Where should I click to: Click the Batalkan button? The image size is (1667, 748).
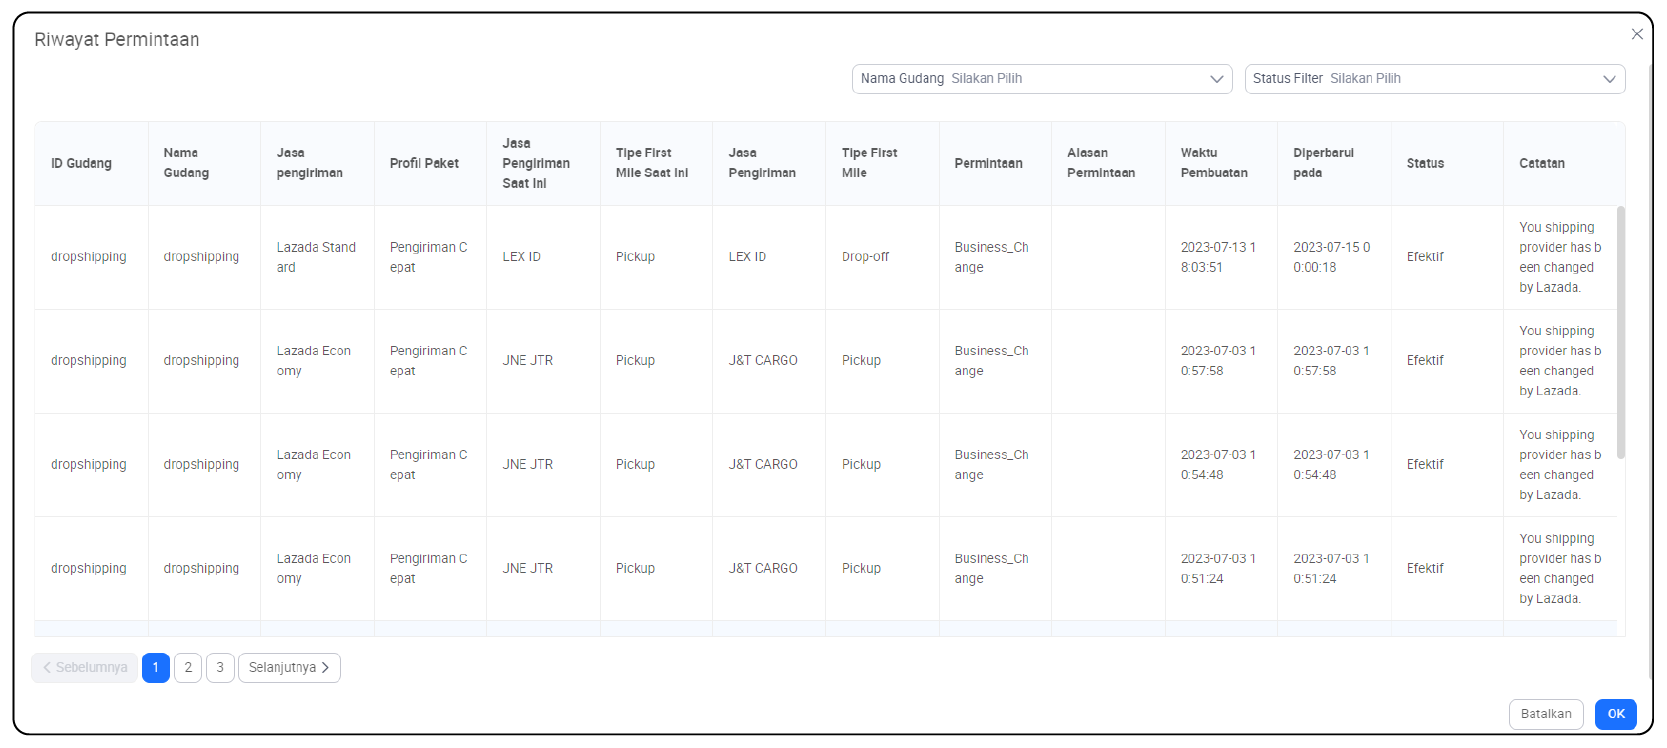pyautogui.click(x=1545, y=714)
